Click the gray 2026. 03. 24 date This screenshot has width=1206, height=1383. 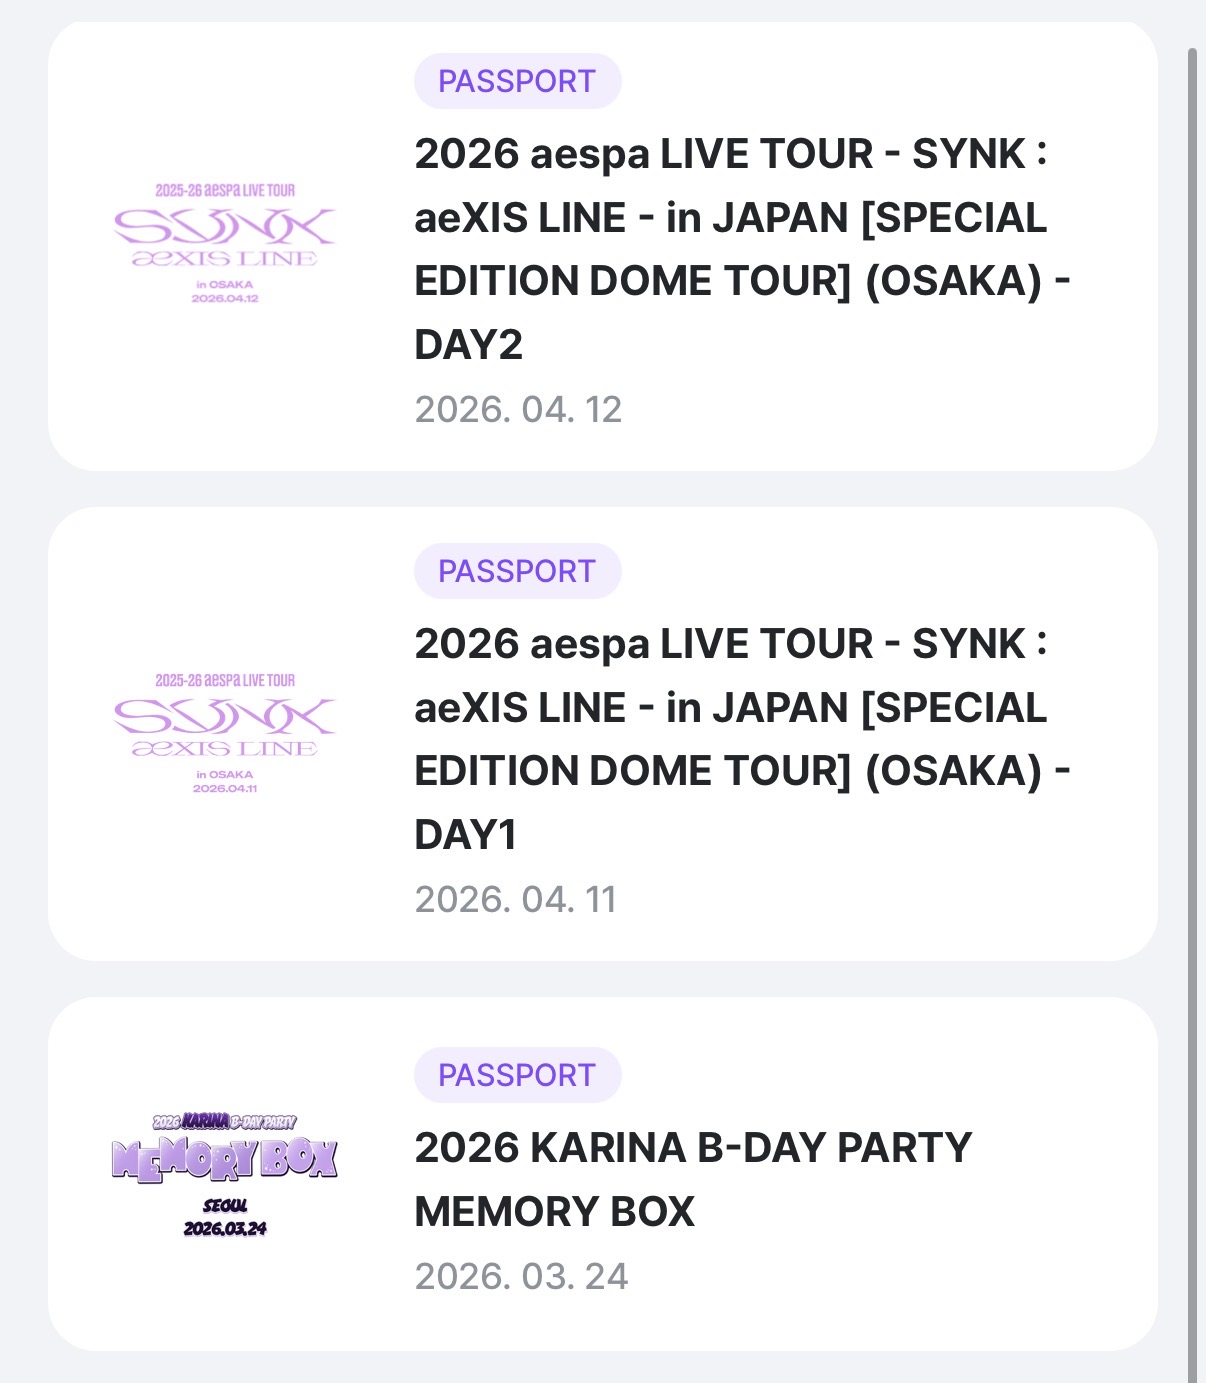[x=521, y=1276]
